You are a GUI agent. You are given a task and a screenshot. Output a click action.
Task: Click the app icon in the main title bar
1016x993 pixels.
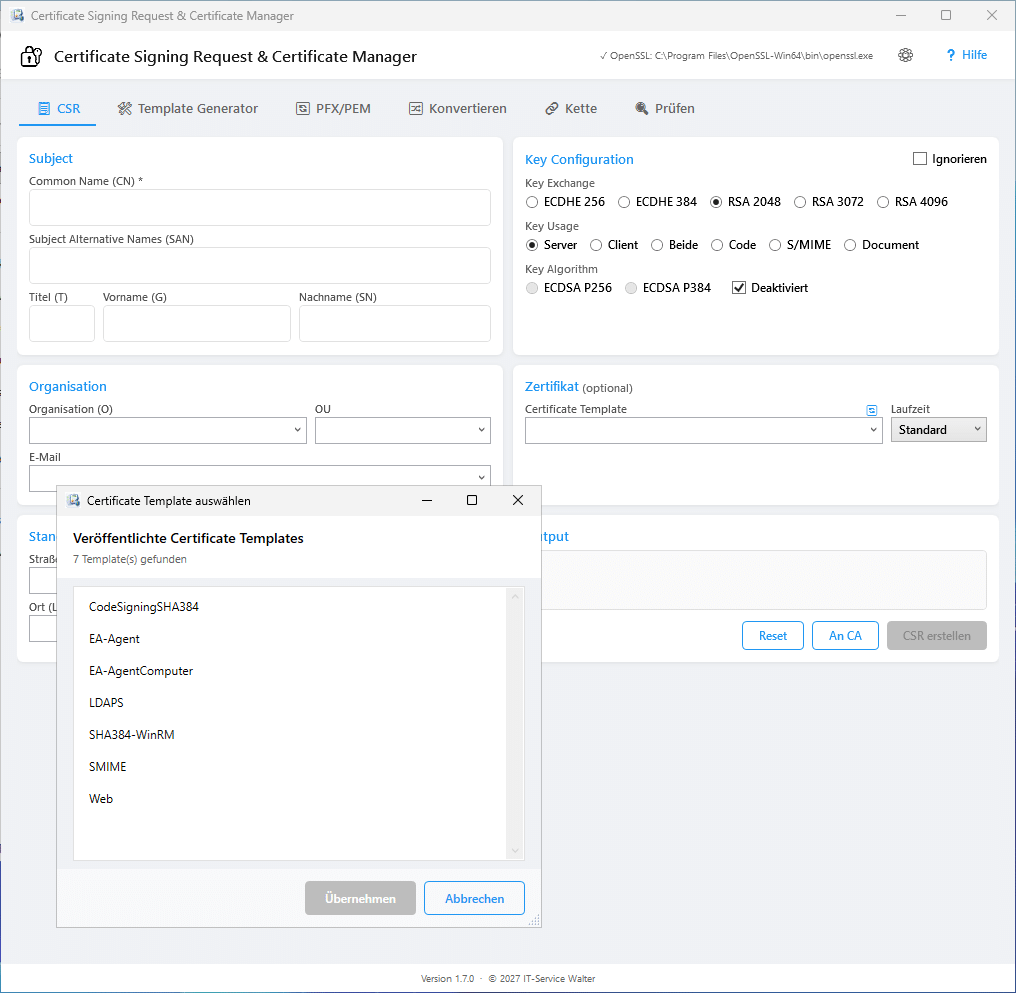coord(17,15)
